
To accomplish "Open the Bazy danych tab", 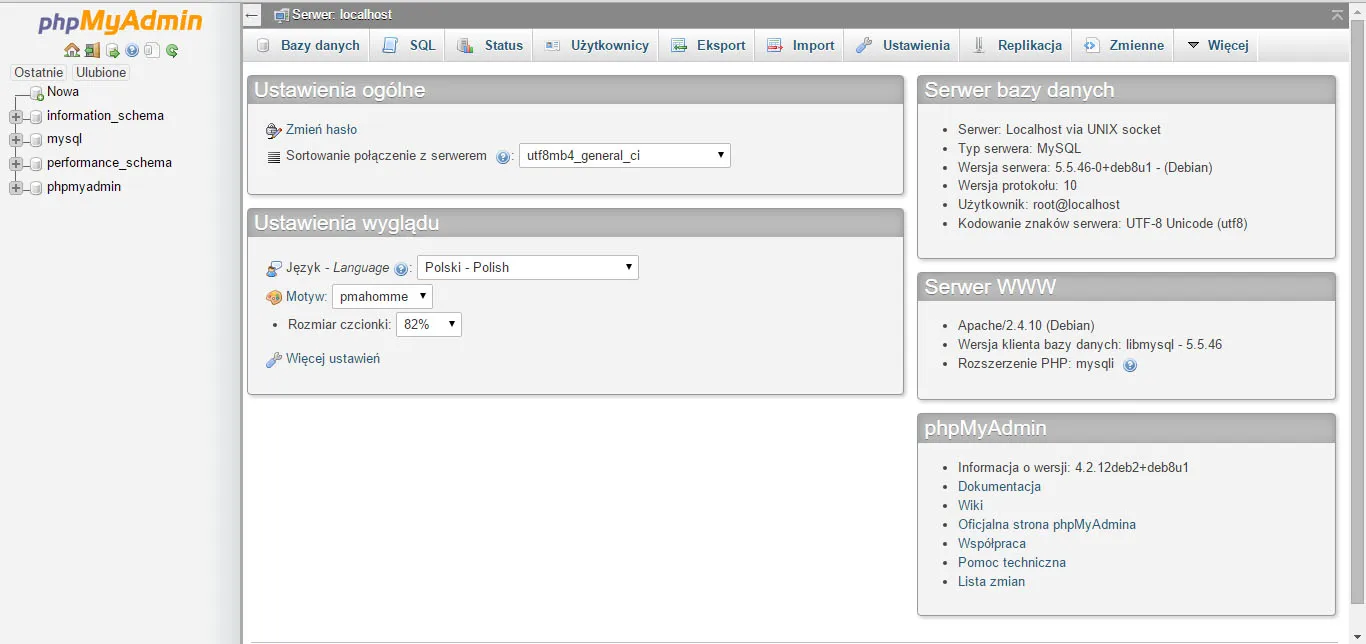I will [x=308, y=45].
